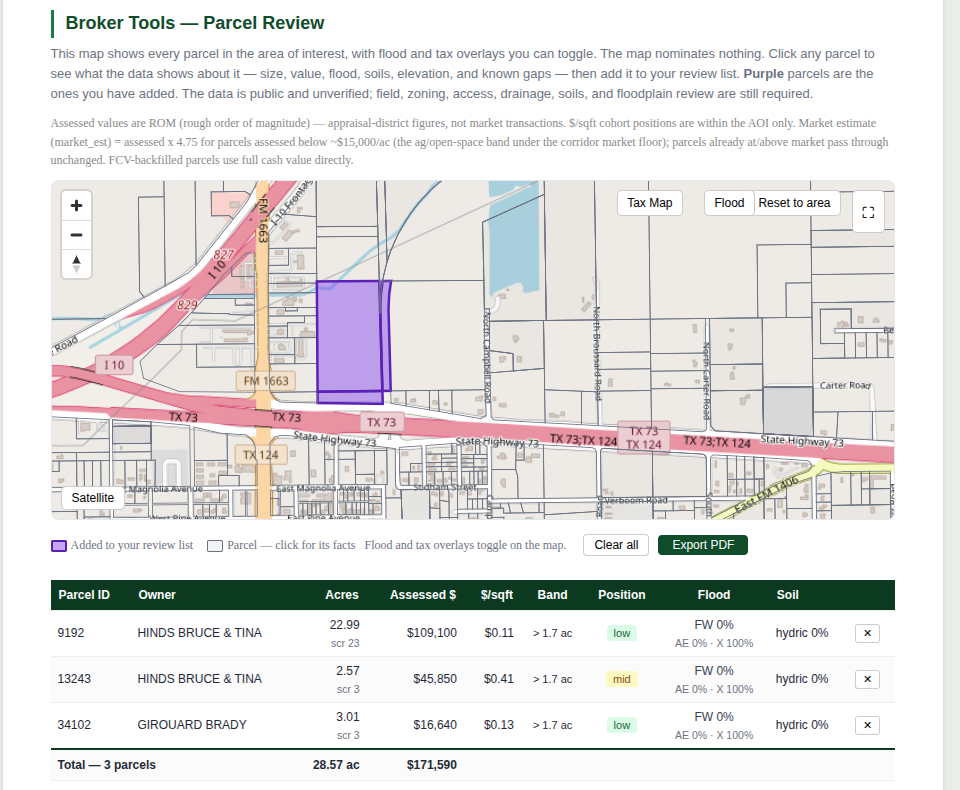This screenshot has width=960, height=790.
Task: Click the Parcel ID column header
Action: (x=84, y=595)
